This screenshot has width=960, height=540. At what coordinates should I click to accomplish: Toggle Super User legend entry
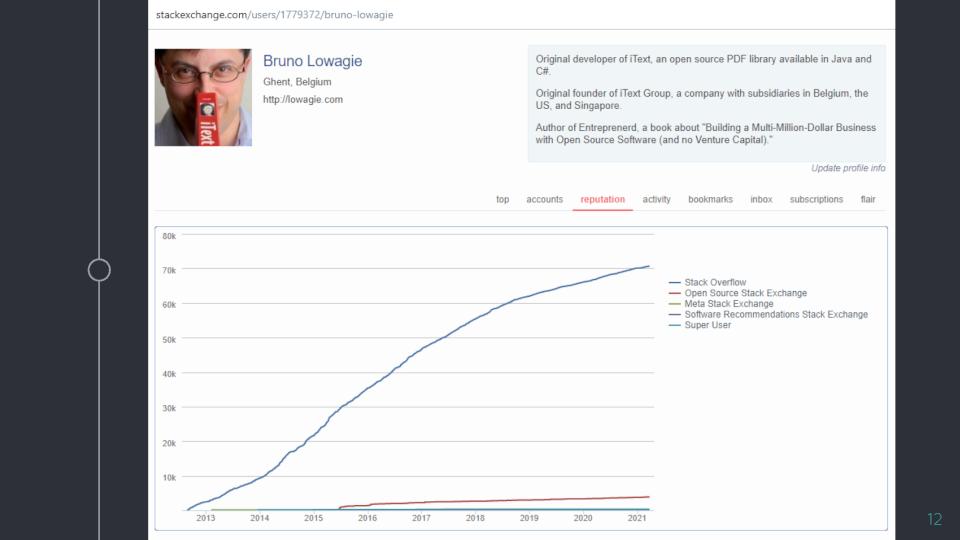[x=700, y=325]
